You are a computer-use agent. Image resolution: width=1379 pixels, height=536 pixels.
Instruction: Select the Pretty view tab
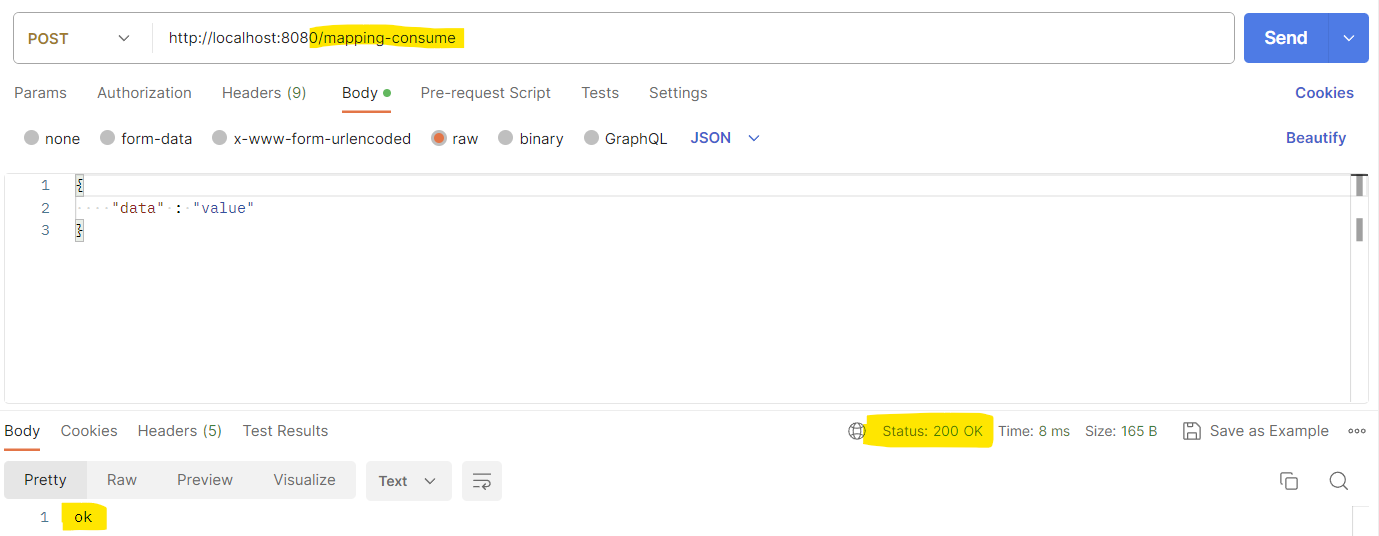point(45,480)
